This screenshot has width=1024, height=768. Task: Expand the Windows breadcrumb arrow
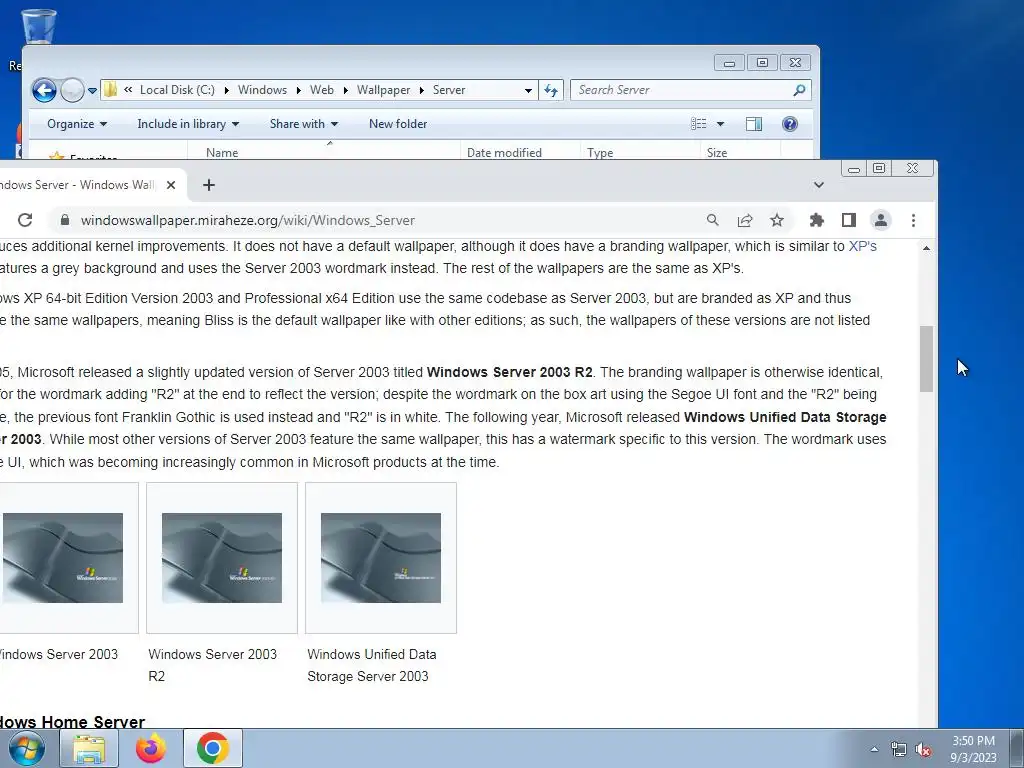click(298, 90)
